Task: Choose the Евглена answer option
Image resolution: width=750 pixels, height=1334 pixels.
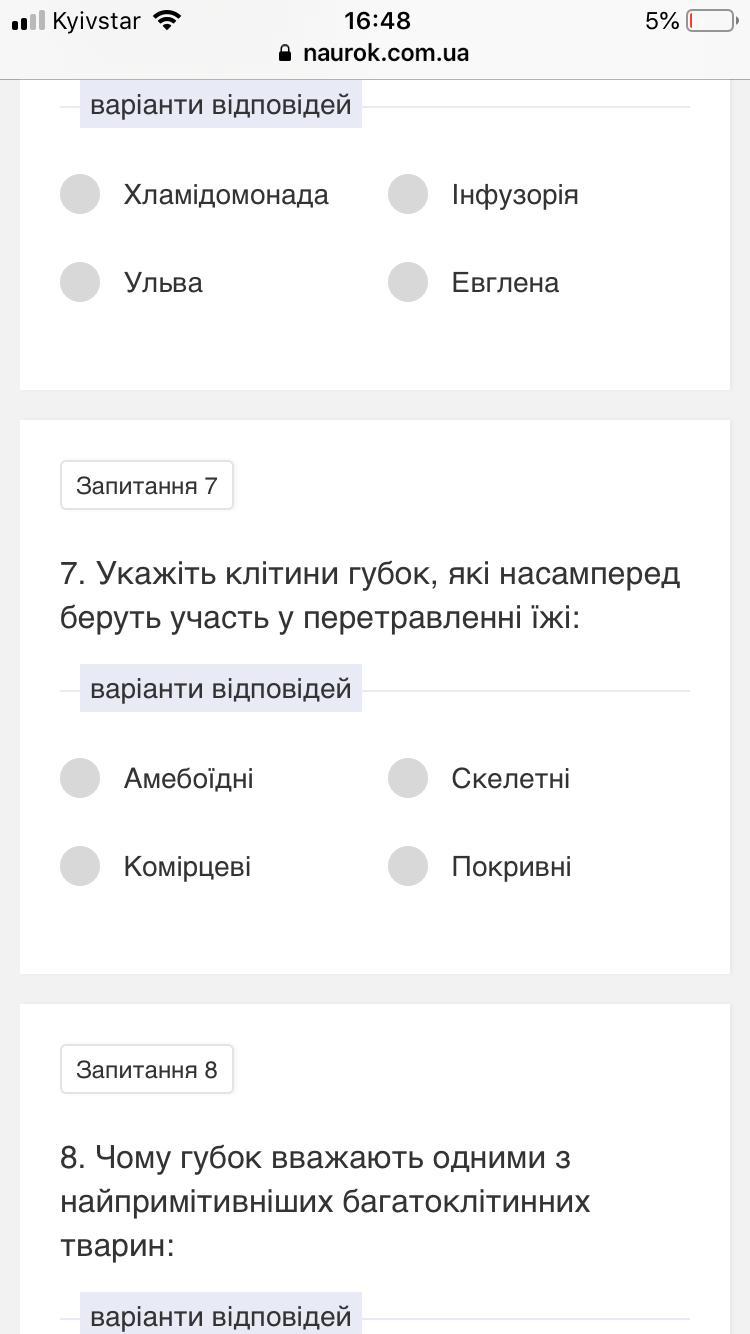Action: (x=408, y=282)
